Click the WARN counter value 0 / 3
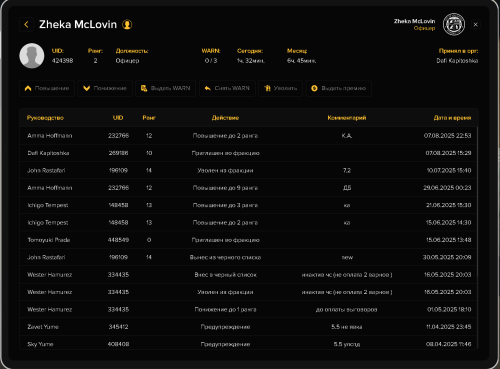The image size is (500, 369). coord(211,61)
